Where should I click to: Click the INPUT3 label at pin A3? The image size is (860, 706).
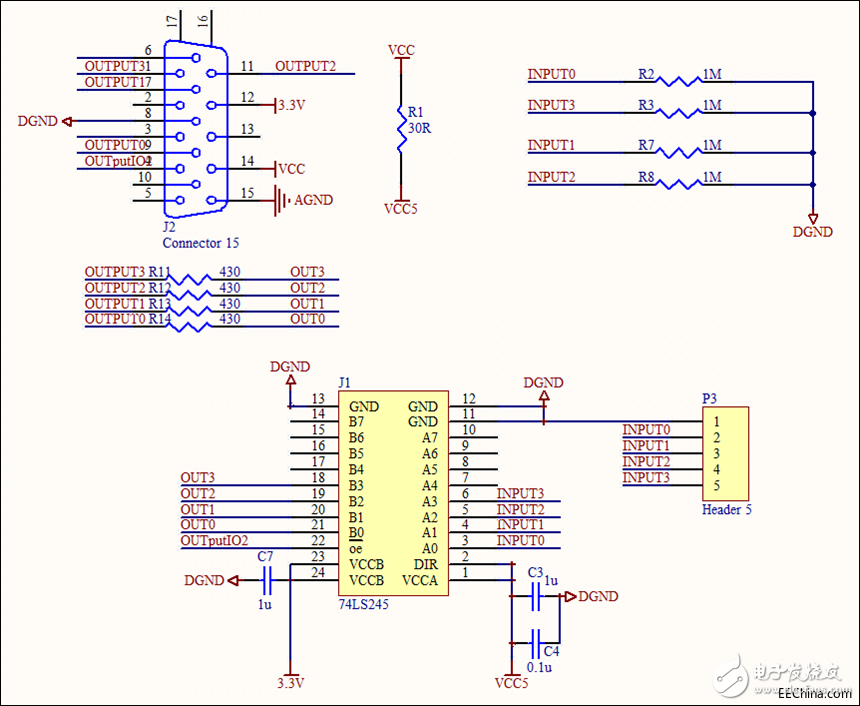[x=520, y=493]
